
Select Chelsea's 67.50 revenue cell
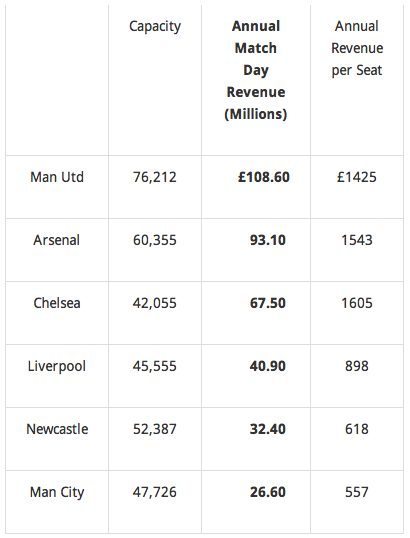click(x=268, y=303)
